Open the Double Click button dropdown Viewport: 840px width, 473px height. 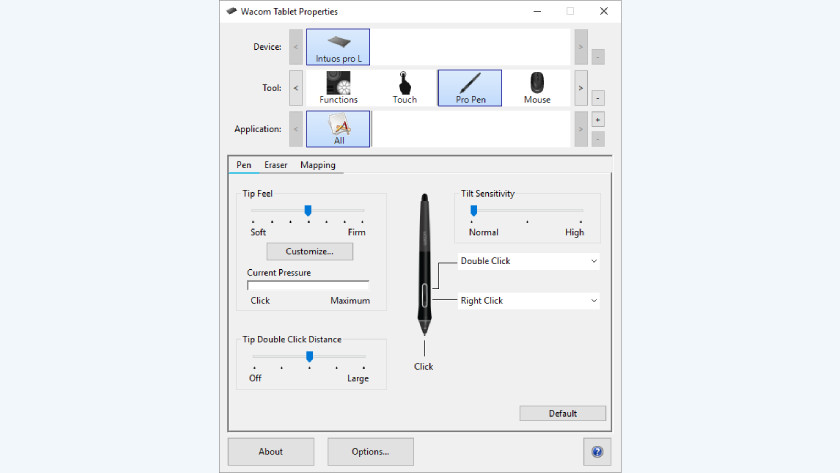tap(528, 261)
